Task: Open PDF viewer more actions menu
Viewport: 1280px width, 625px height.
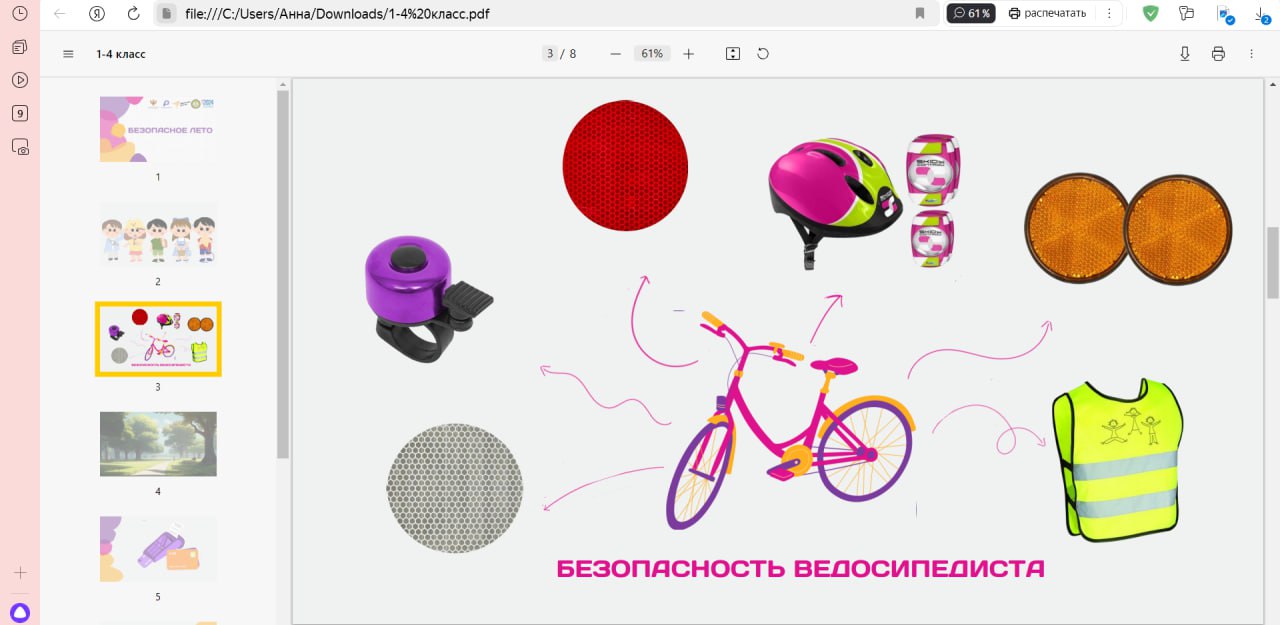Action: point(1251,54)
